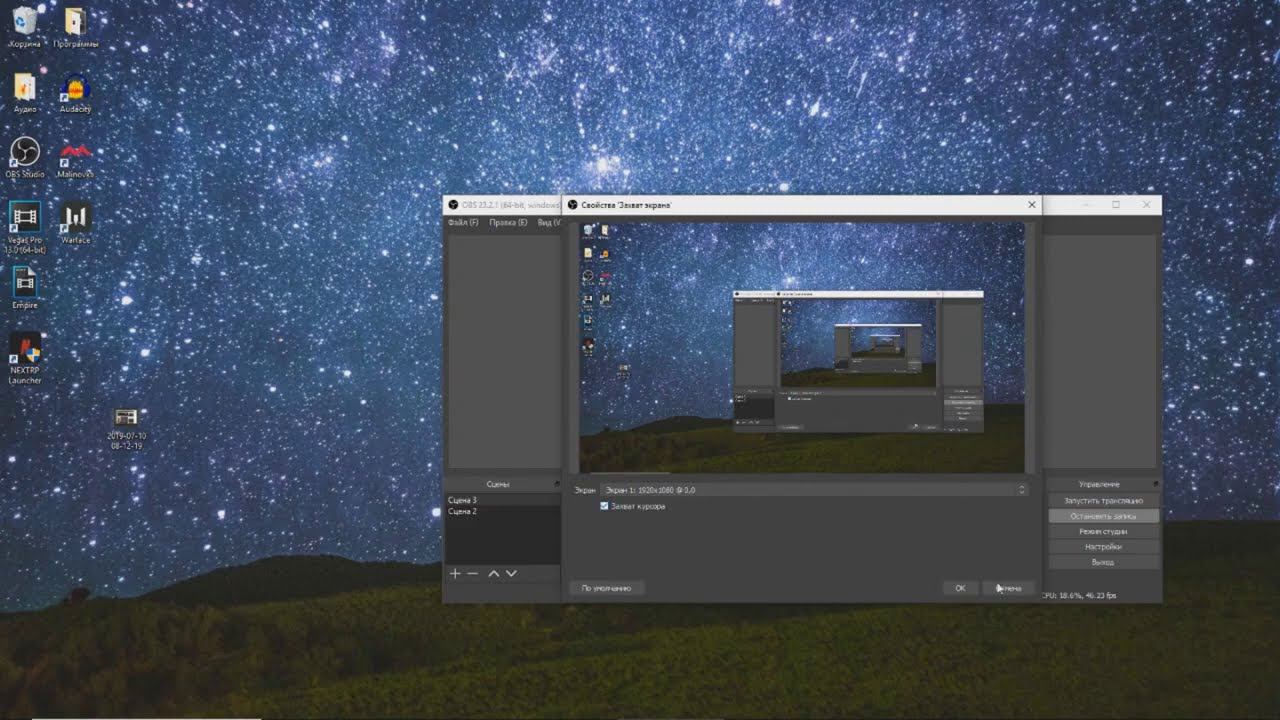Click the По умолчанию defaults button

point(606,588)
